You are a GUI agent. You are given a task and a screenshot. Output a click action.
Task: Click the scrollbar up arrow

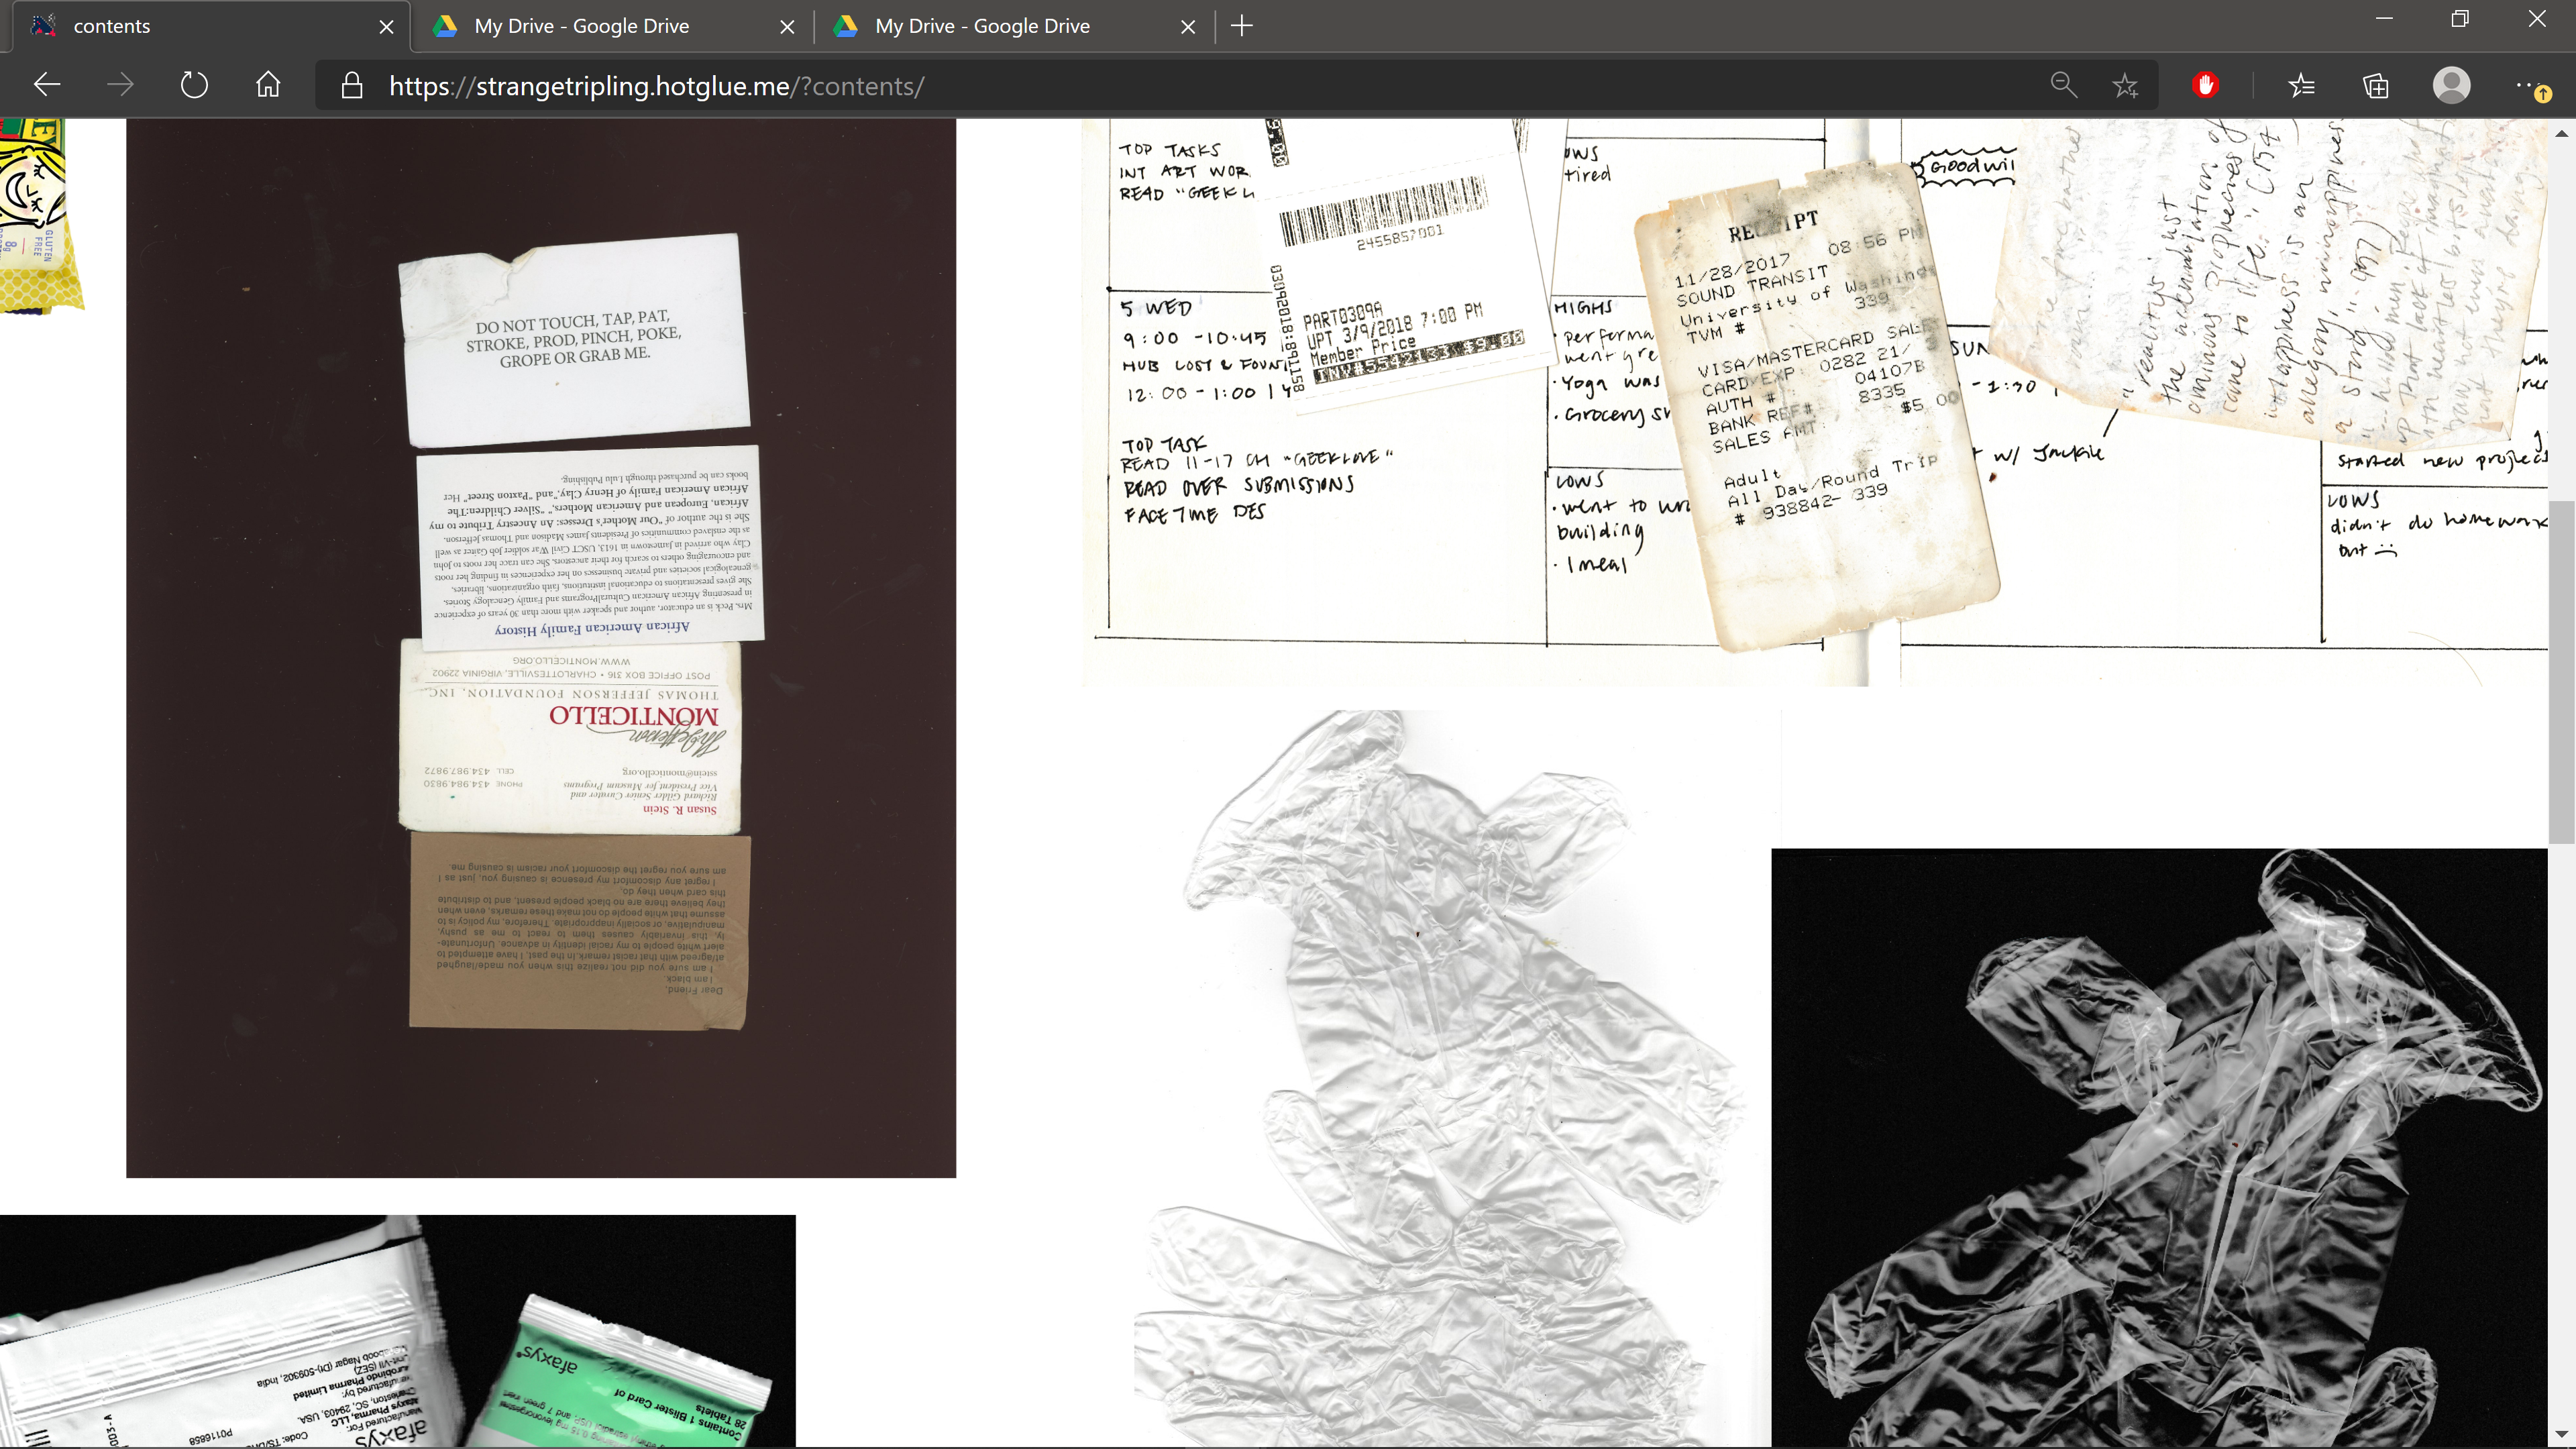coord(2562,132)
